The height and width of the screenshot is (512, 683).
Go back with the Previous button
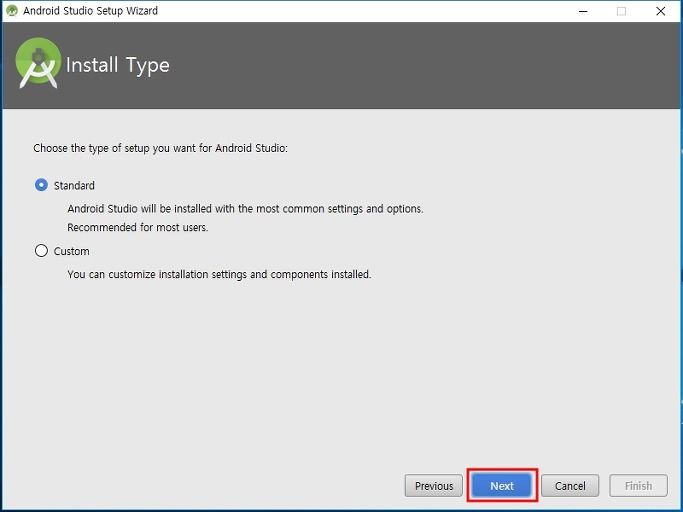click(433, 485)
